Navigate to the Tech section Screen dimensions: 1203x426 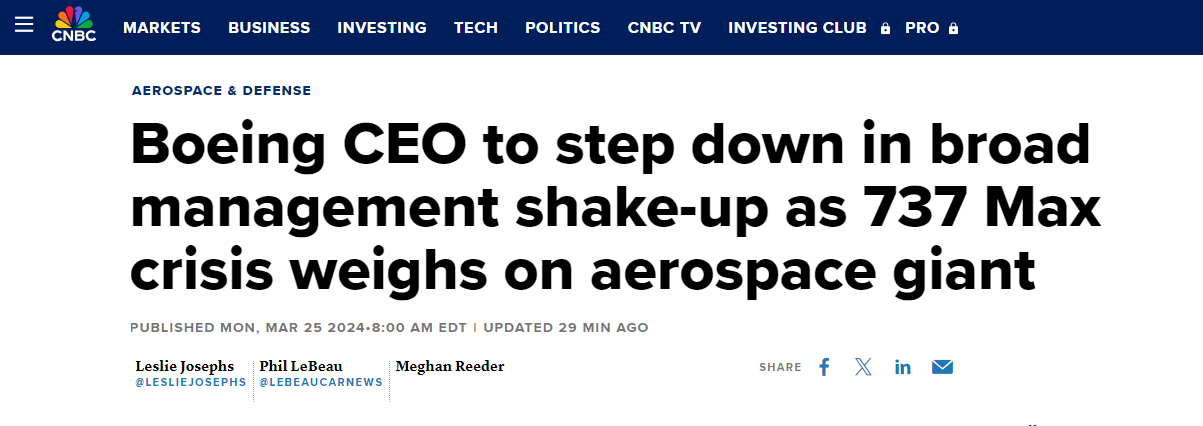476,28
